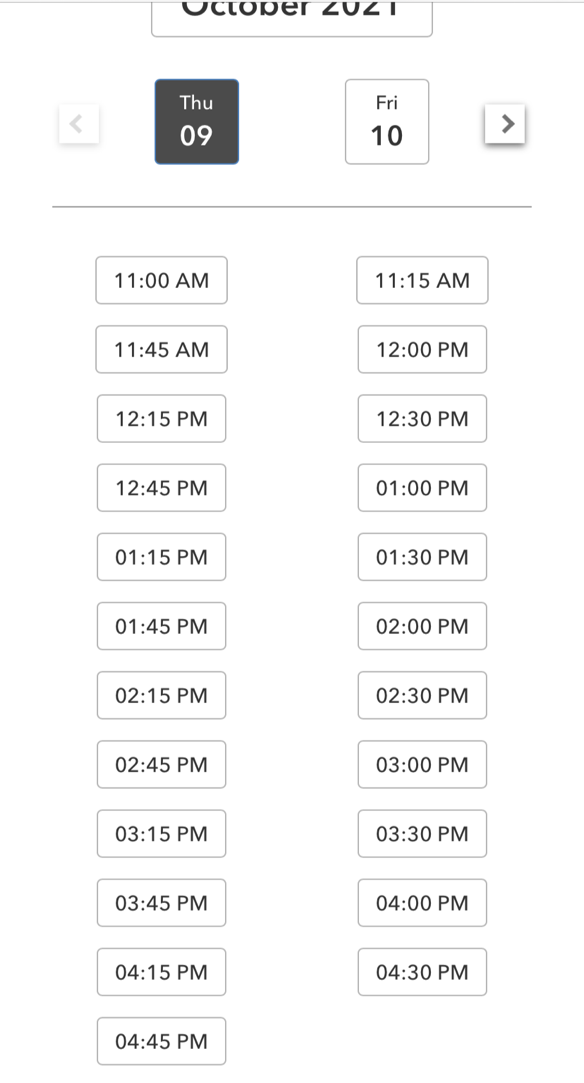Viewport: 584px width, 1083px height.
Task: Select the 02:00 PM time slot
Action: pos(422,626)
